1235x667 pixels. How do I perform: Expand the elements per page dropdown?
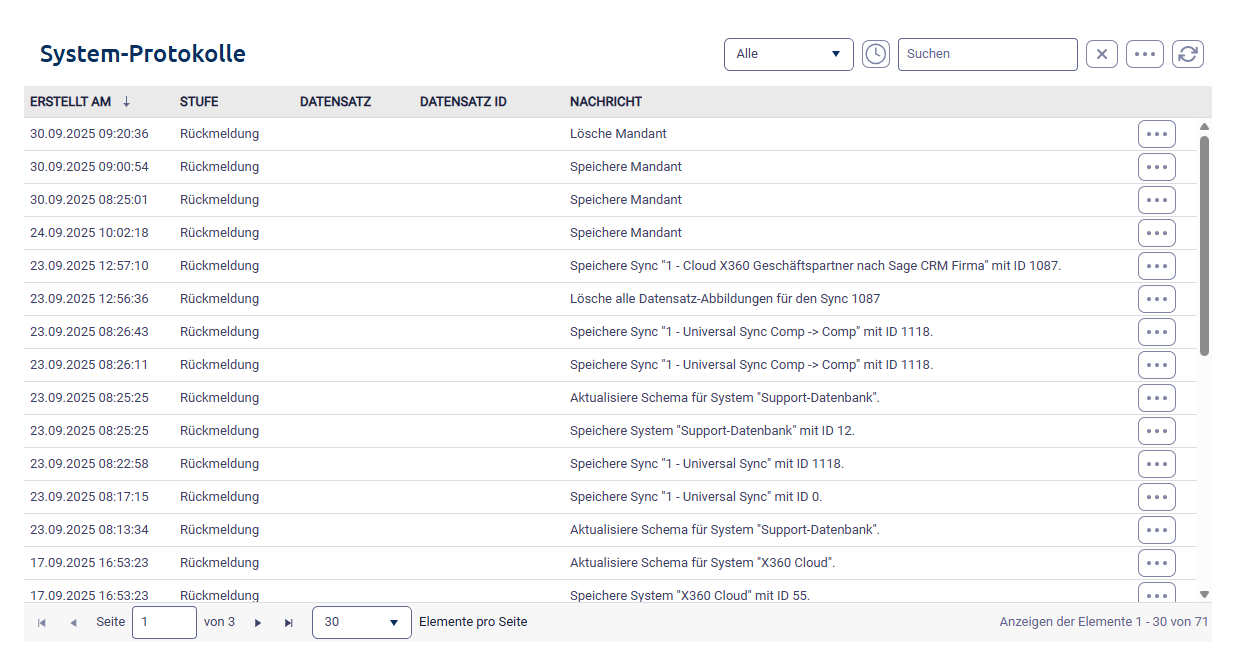361,622
